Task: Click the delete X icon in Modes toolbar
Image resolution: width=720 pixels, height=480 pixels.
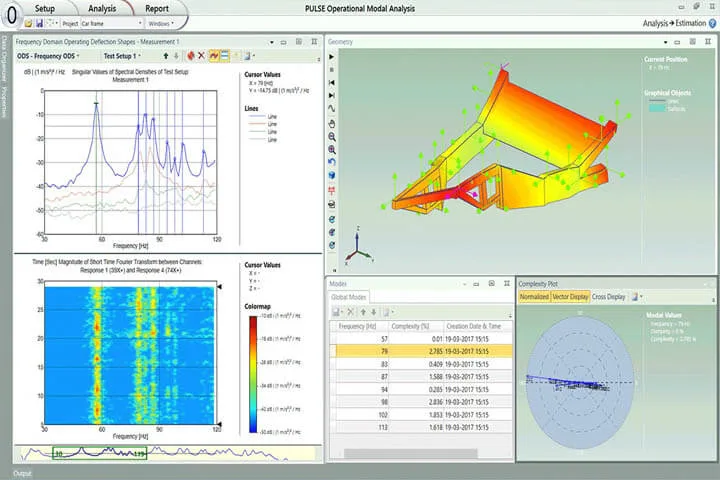Action: tap(350, 312)
